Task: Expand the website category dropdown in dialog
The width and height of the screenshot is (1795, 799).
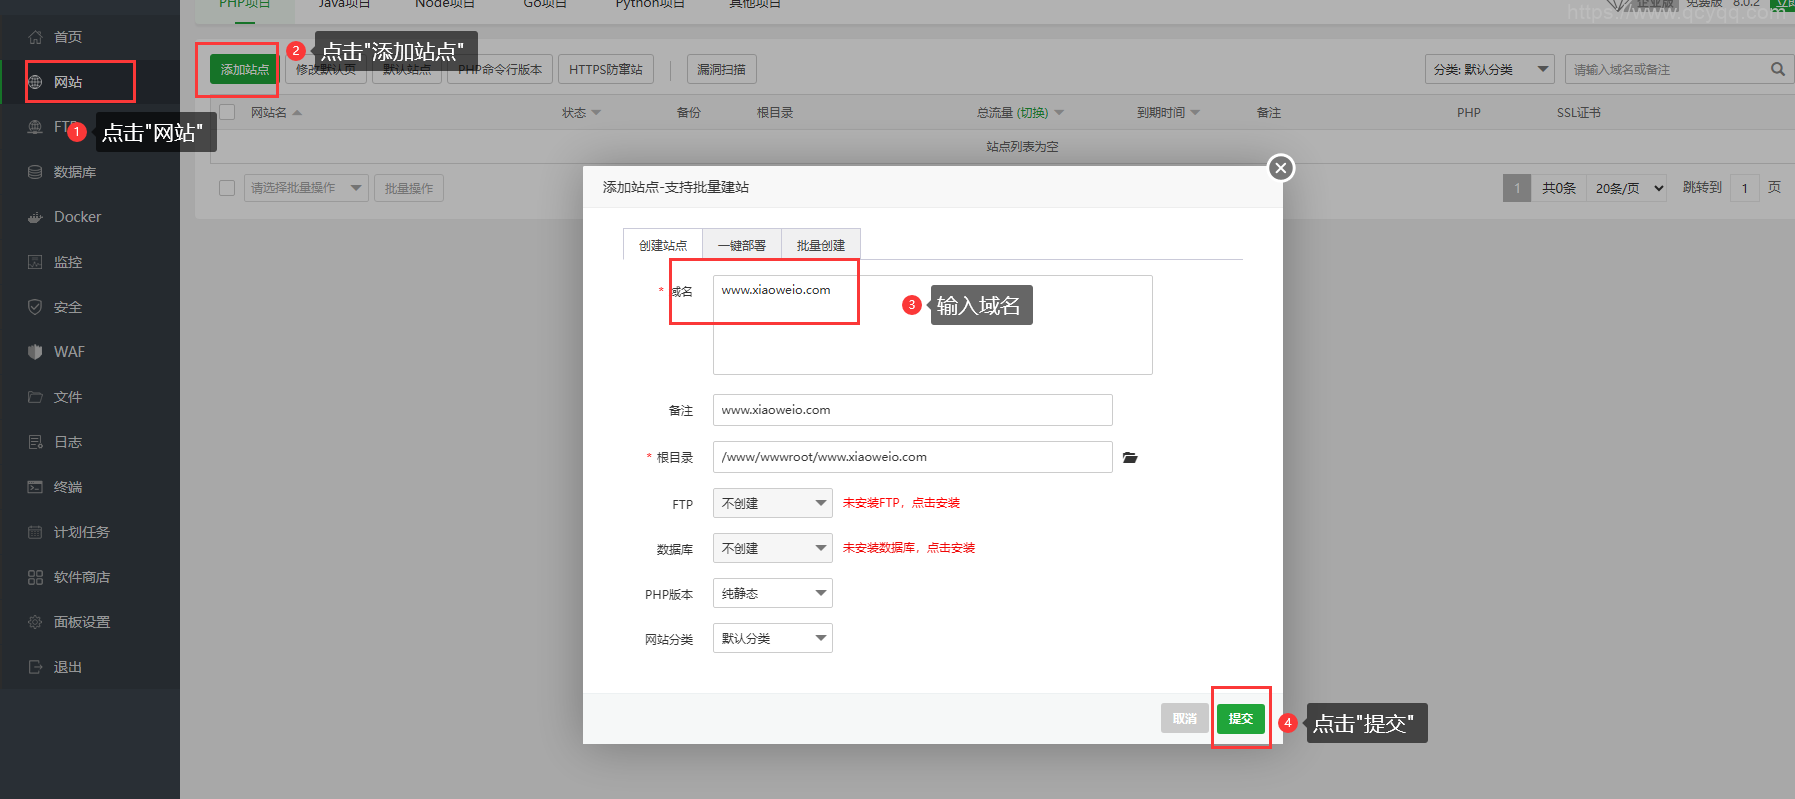Action: 772,638
